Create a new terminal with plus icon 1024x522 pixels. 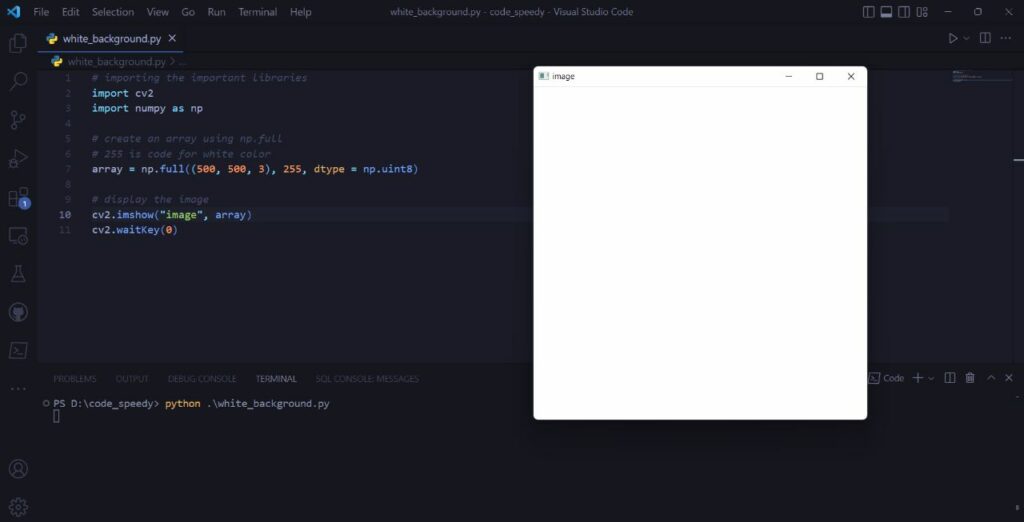click(x=918, y=378)
